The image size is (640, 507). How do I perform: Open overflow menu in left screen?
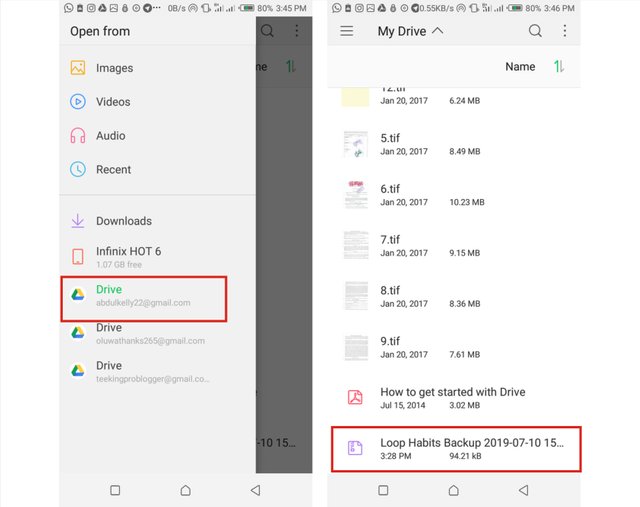(x=297, y=31)
